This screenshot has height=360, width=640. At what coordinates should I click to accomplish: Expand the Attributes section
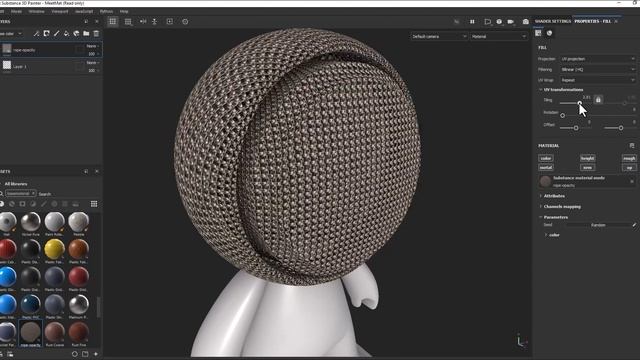click(541, 196)
